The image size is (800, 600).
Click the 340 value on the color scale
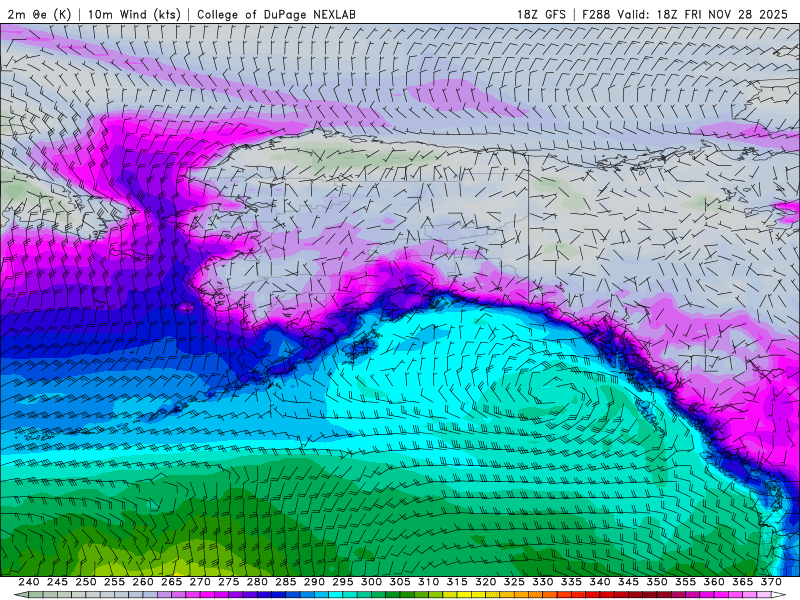[600, 582]
